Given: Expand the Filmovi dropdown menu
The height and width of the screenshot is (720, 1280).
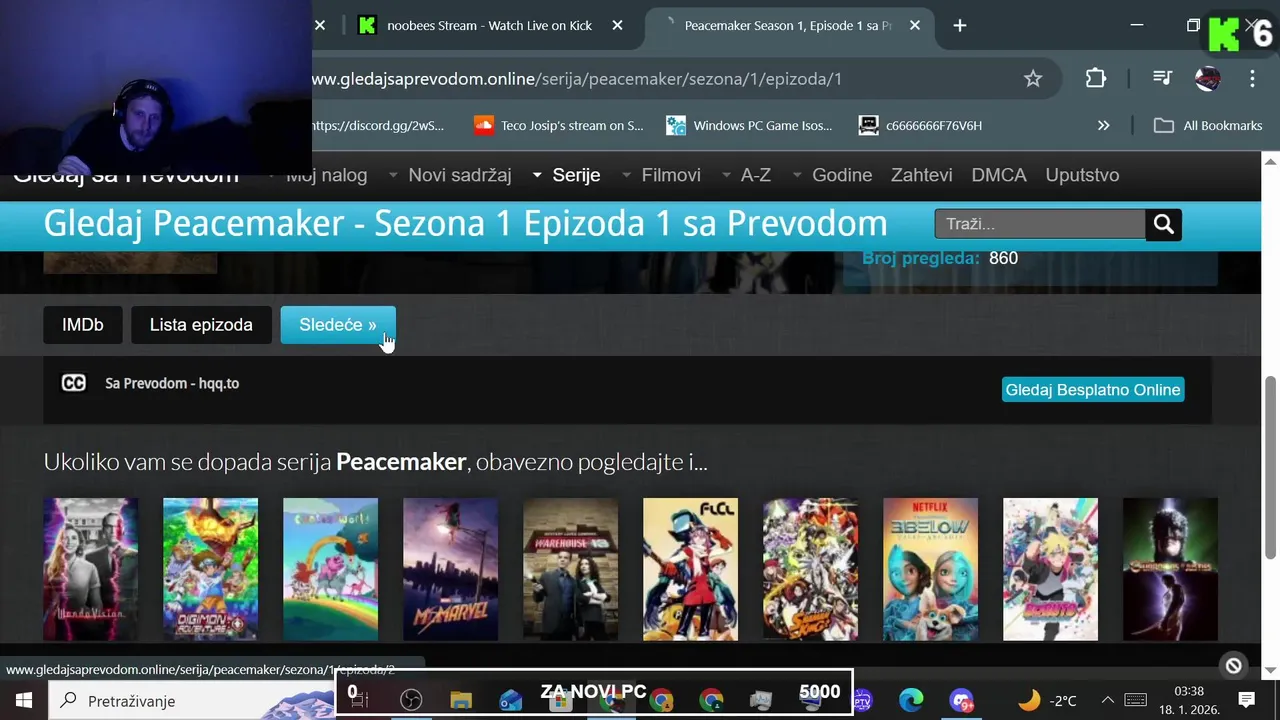Looking at the screenshot, I should (661, 175).
